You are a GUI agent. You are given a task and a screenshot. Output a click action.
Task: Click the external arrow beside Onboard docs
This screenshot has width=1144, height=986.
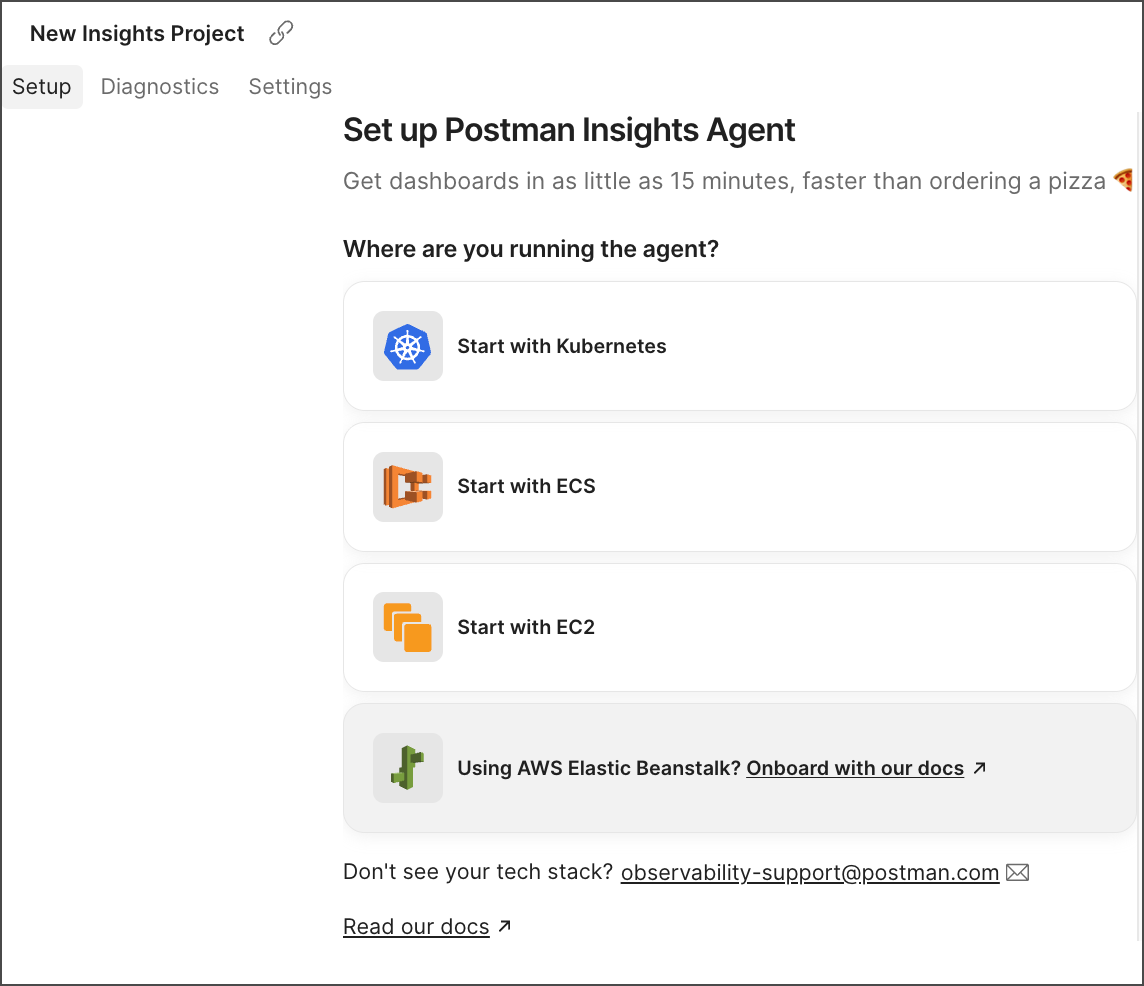[980, 768]
